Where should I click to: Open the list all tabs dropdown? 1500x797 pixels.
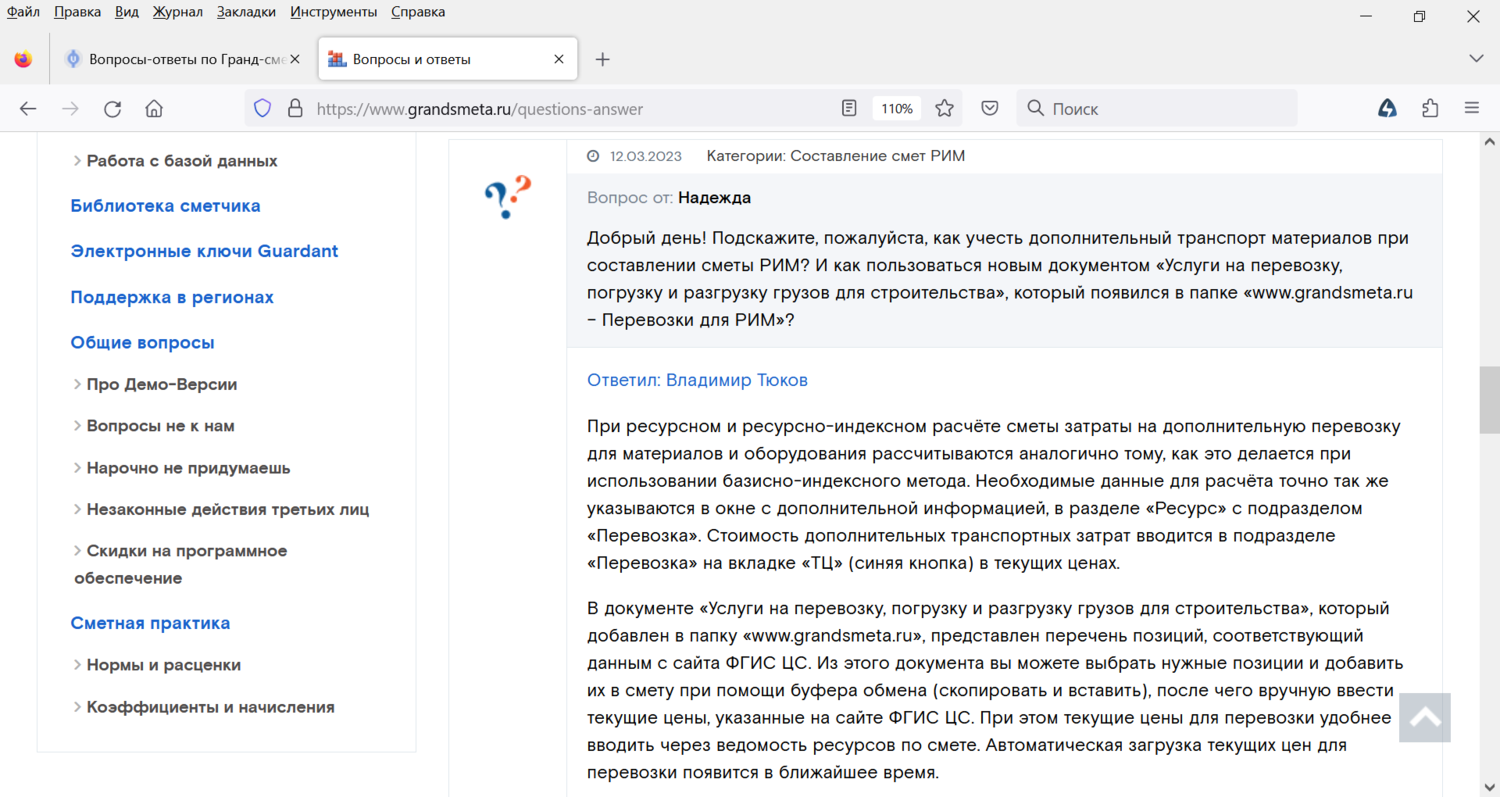click(1476, 59)
